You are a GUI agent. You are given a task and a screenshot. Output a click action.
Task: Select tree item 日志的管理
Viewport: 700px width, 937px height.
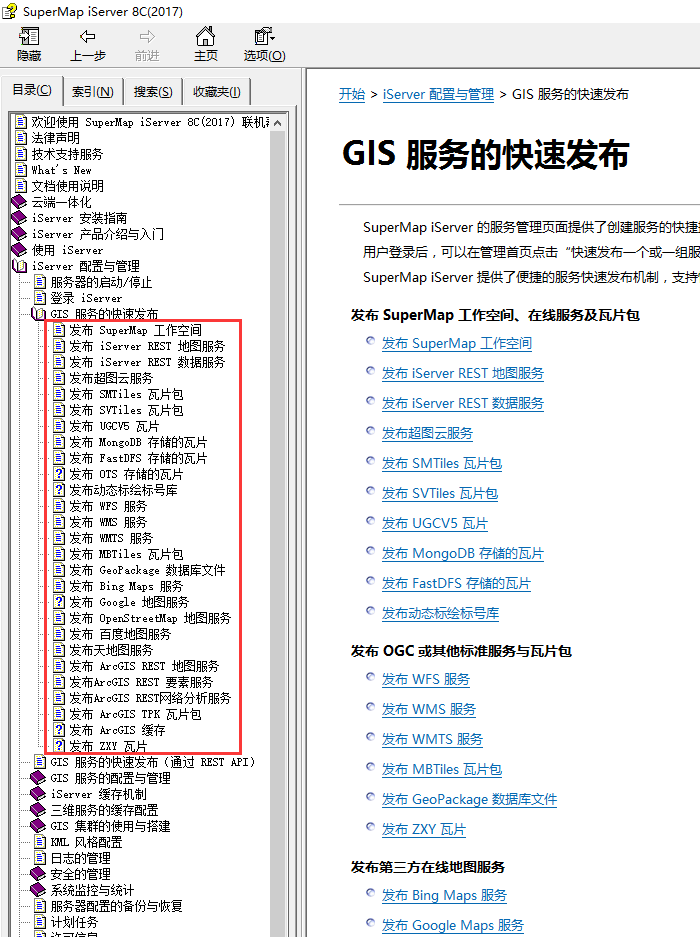(80, 858)
